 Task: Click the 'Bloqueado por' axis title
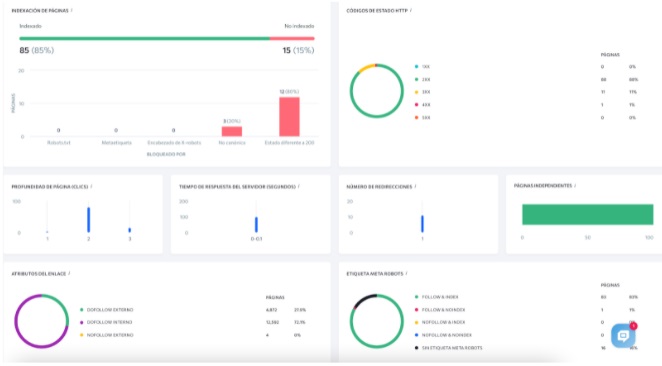166,154
